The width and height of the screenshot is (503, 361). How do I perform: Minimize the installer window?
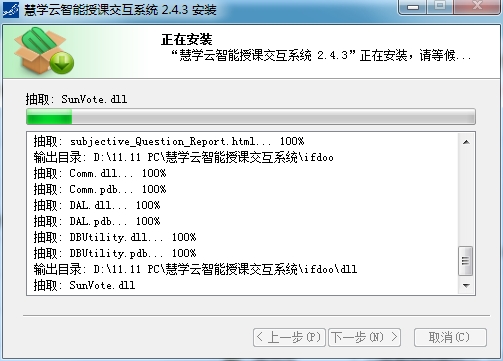click(413, 7)
